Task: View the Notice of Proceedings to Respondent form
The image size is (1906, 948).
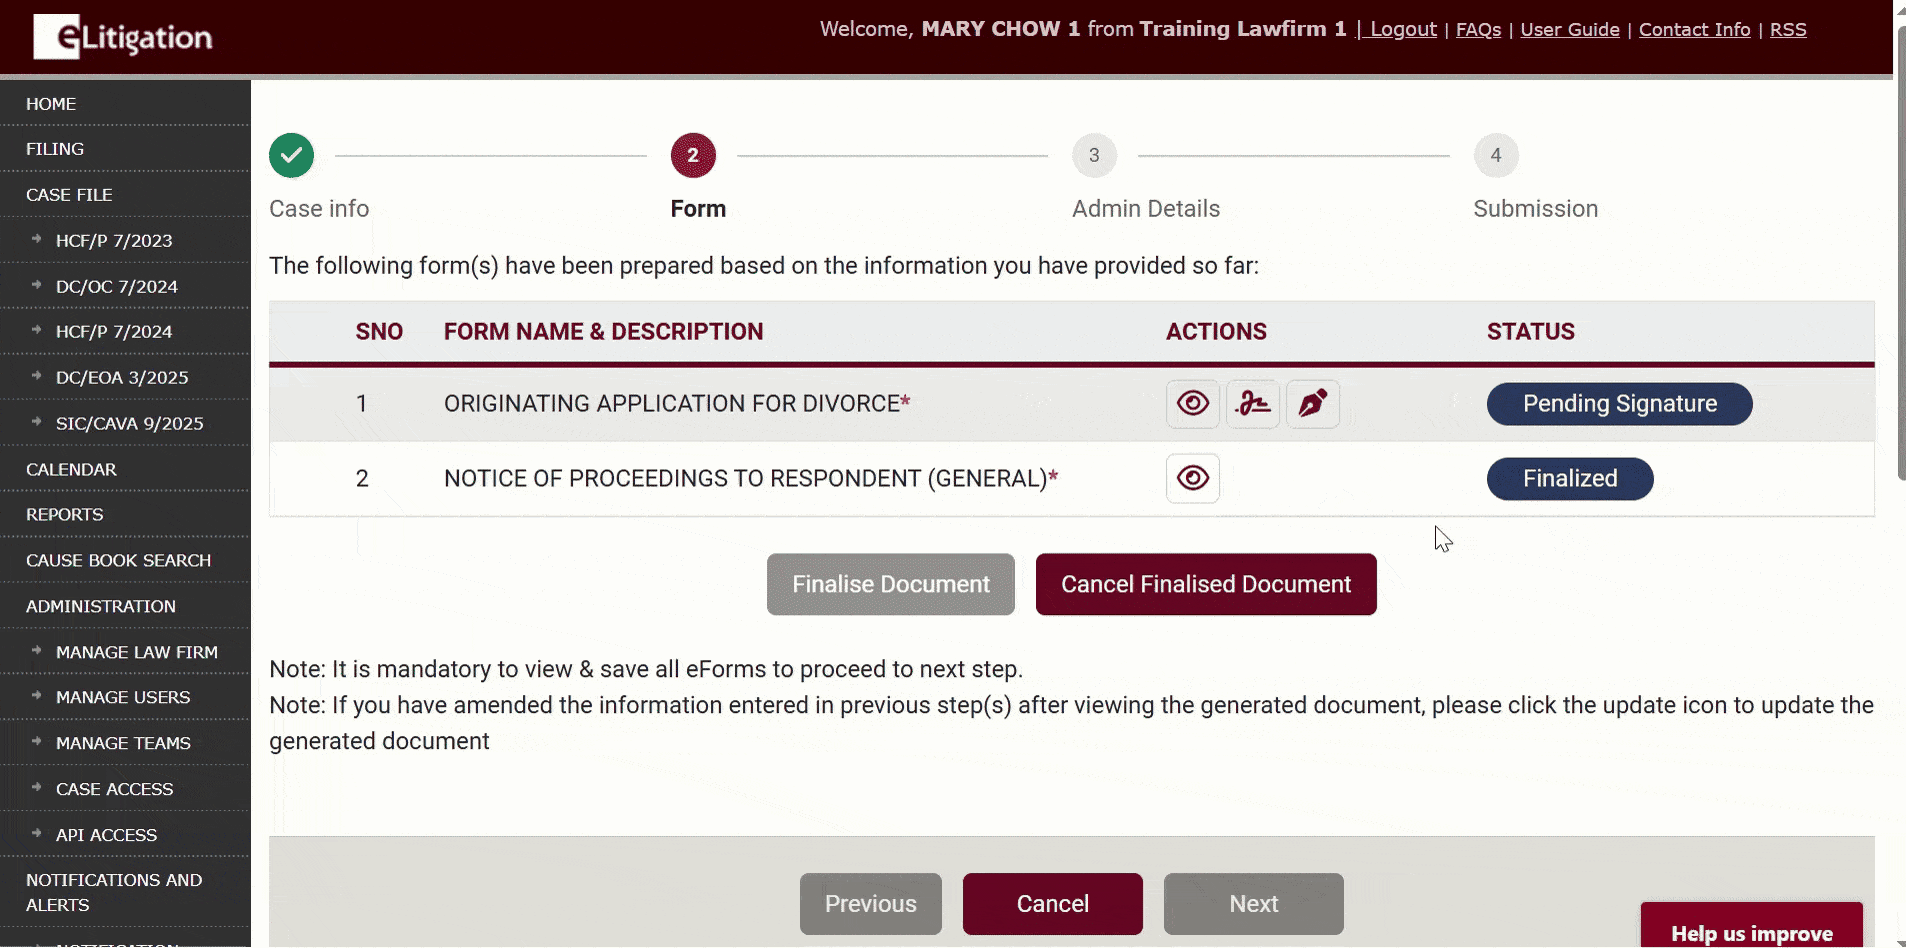Action: pos(1192,479)
